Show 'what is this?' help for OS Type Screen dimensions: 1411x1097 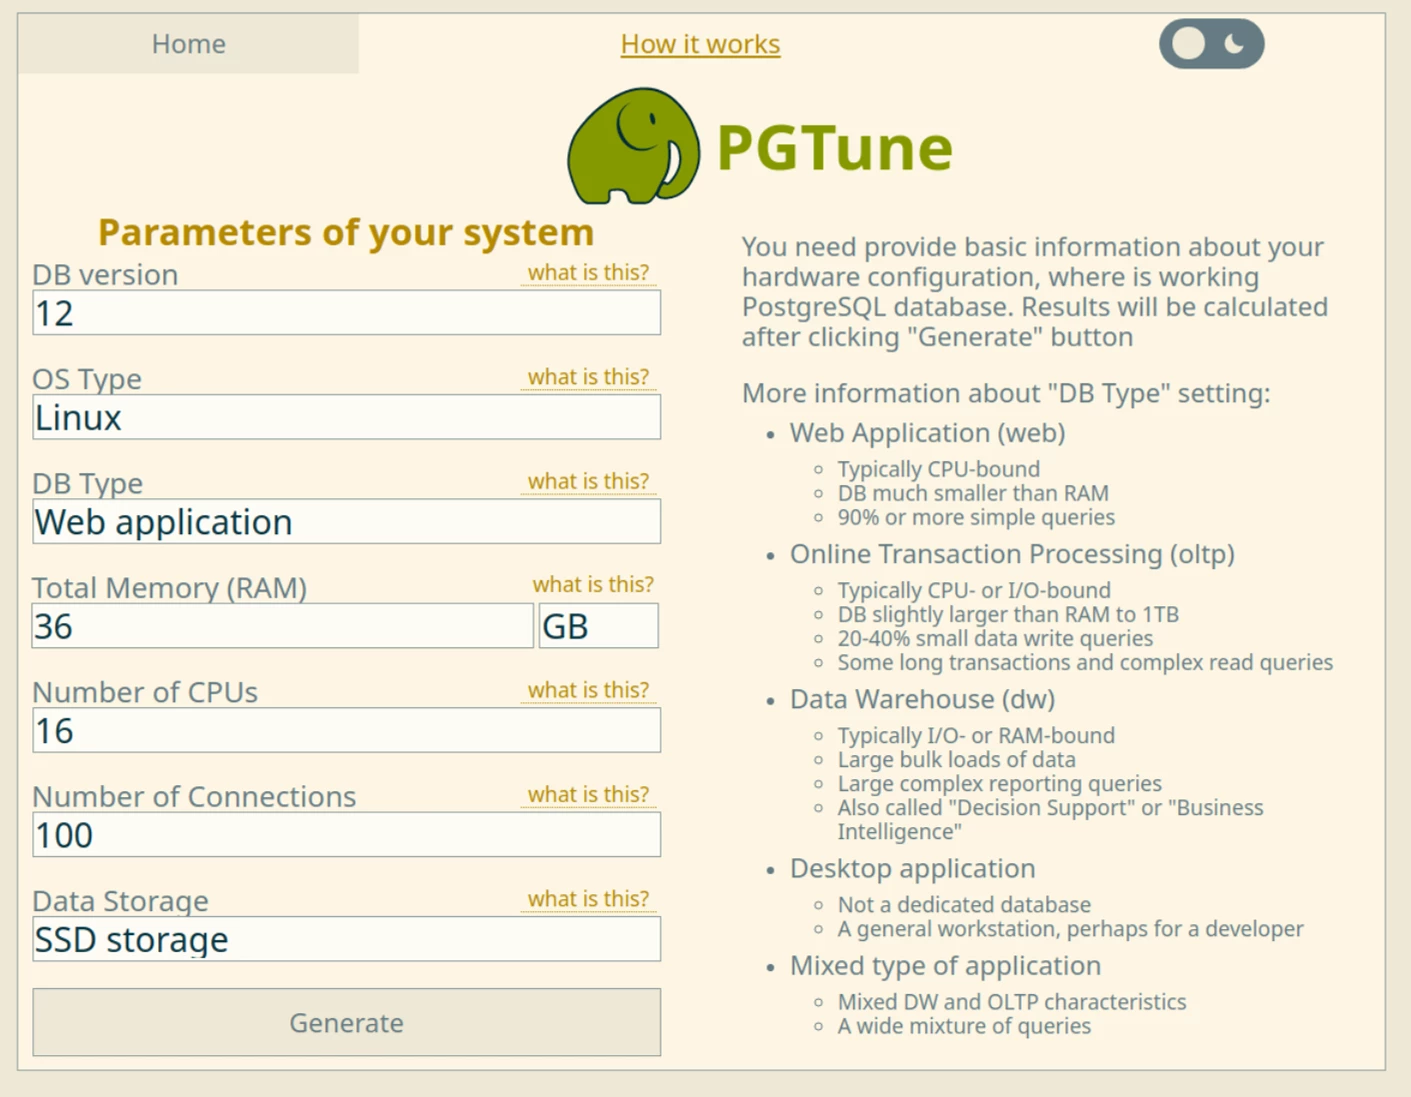[x=588, y=377]
